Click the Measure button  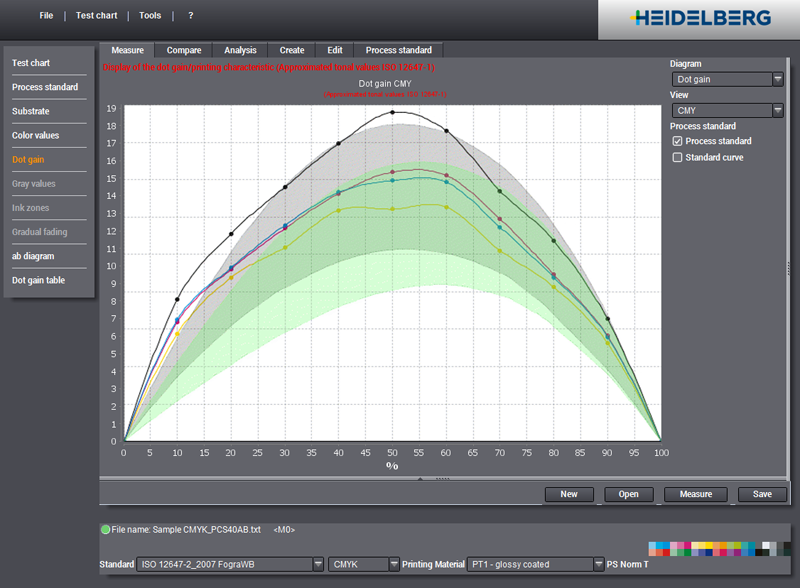(695, 494)
